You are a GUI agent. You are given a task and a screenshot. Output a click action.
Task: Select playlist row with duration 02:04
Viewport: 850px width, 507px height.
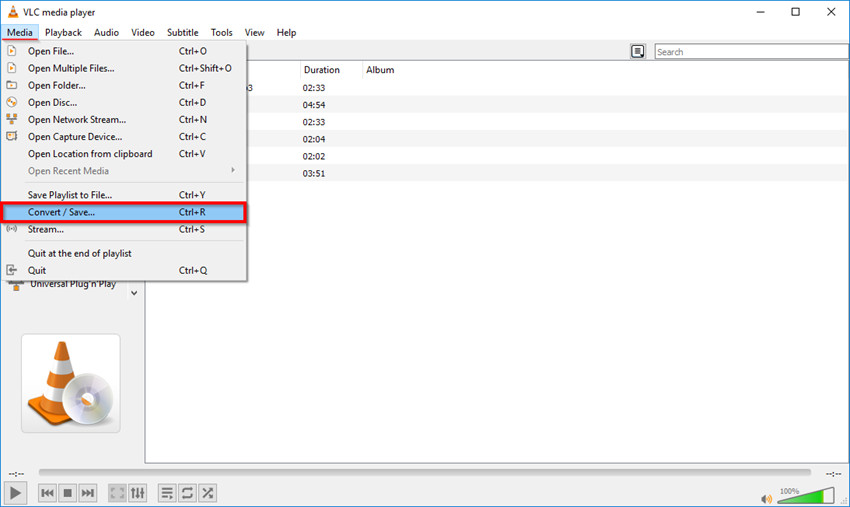tap(548, 139)
